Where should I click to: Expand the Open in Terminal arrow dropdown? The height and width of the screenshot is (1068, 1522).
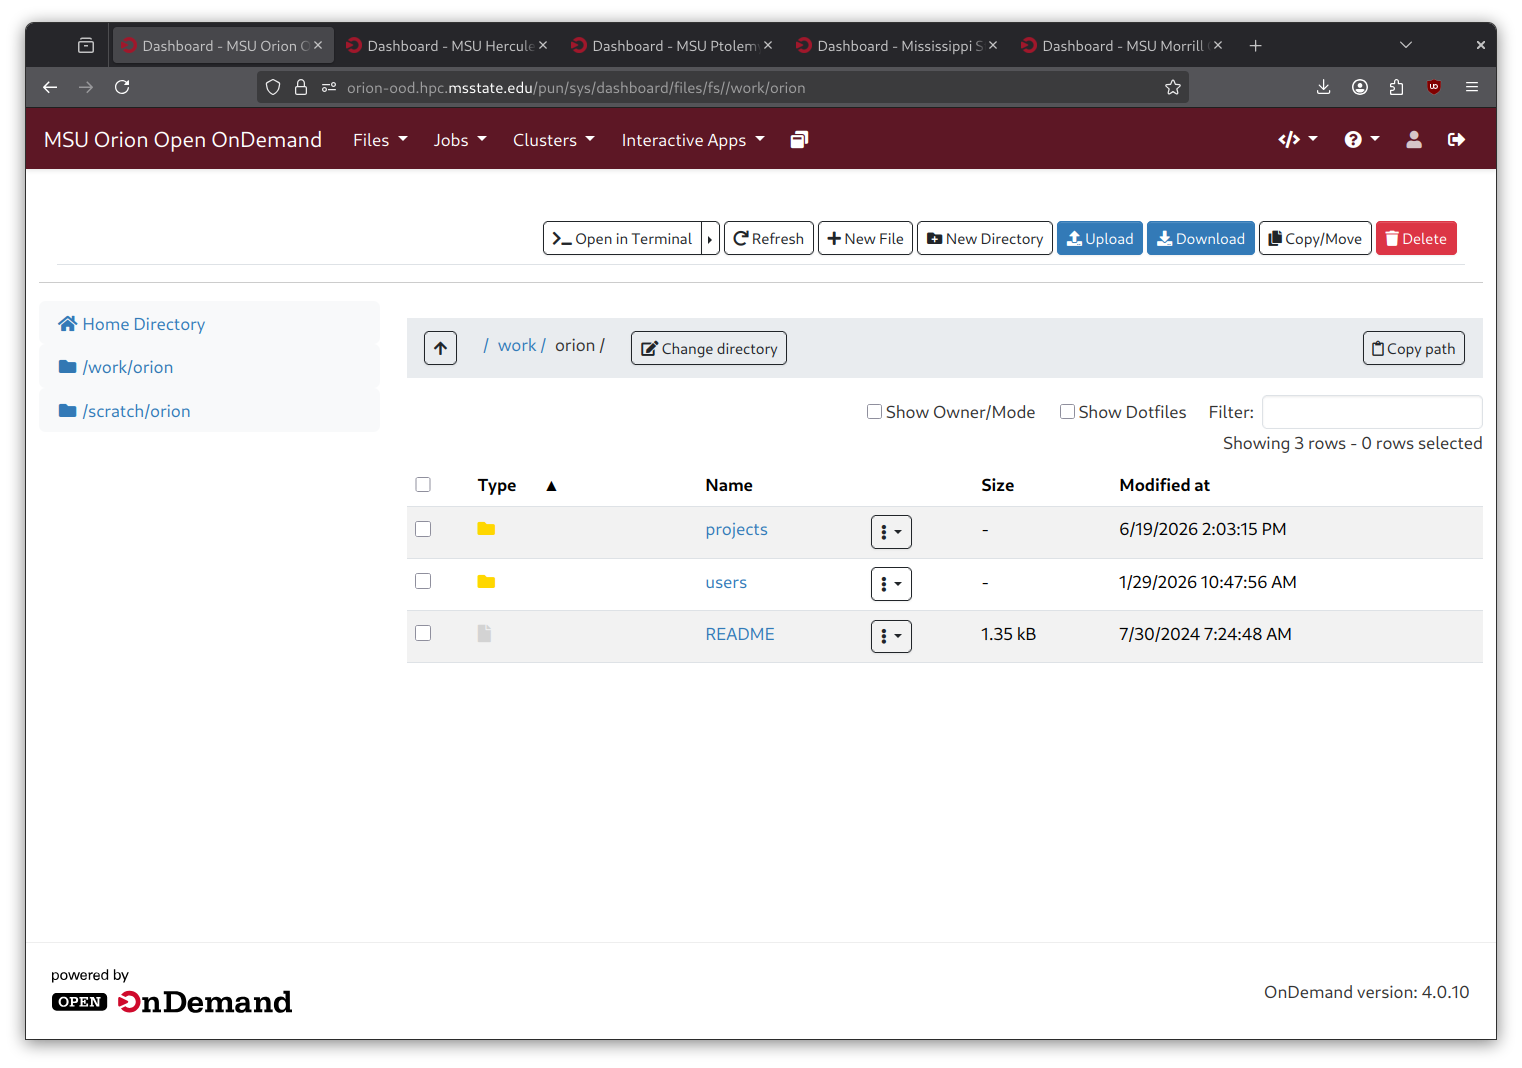[x=710, y=238]
